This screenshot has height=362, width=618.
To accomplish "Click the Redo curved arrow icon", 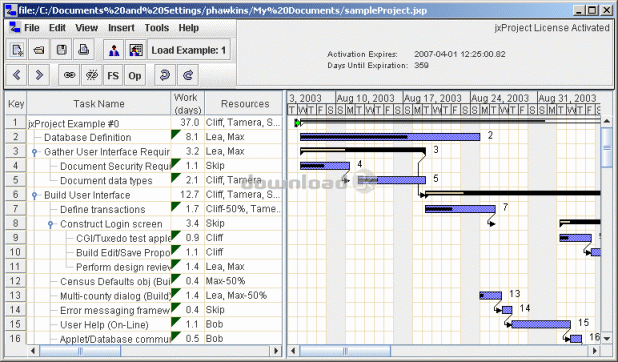I will pyautogui.click(x=188, y=75).
